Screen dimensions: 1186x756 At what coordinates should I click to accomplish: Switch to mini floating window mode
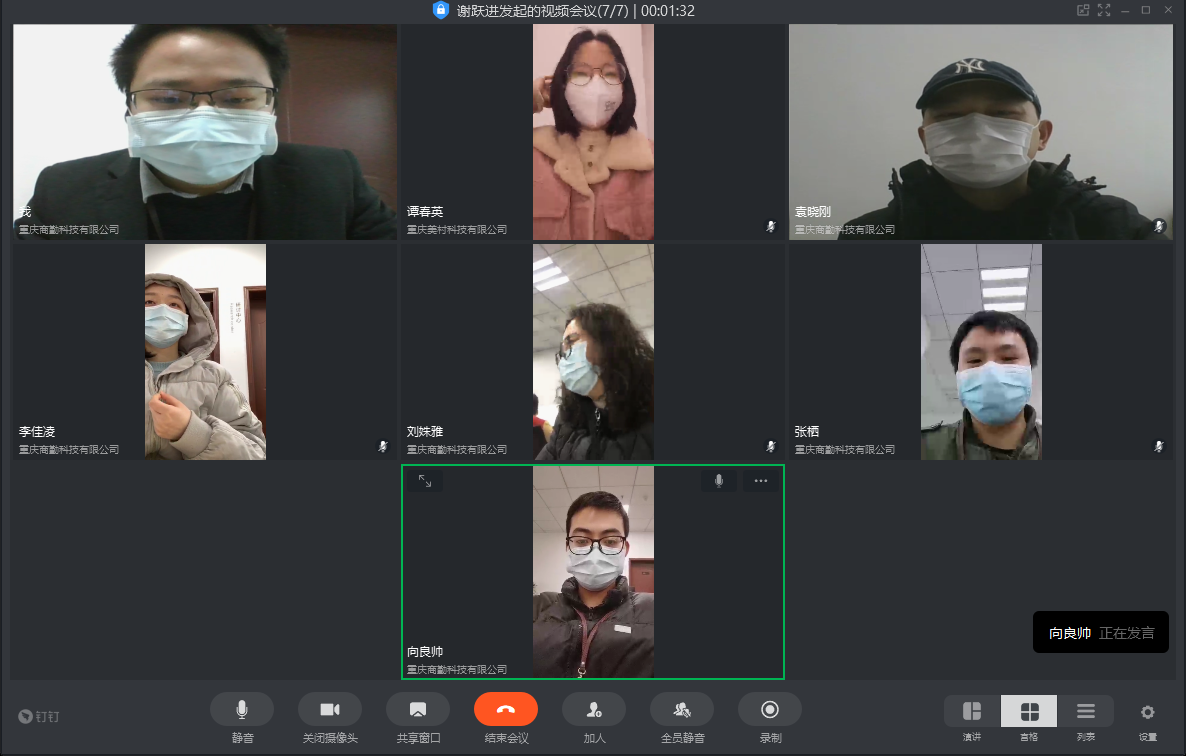[x=1082, y=10]
